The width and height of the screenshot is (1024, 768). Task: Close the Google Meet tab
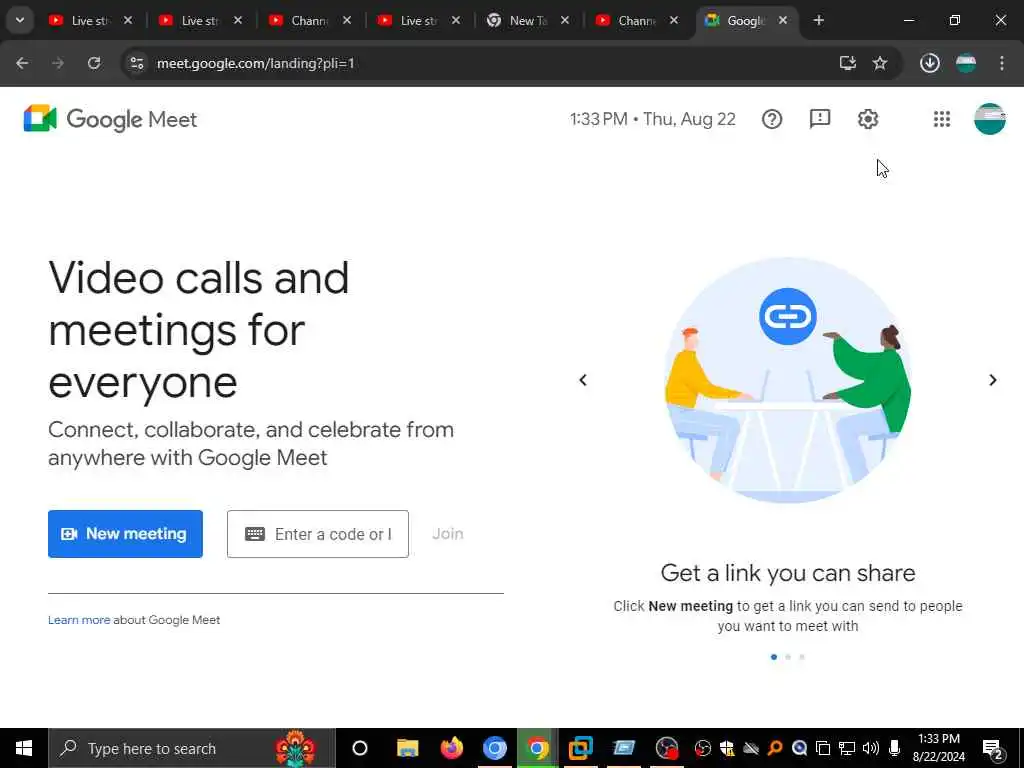[x=782, y=20]
